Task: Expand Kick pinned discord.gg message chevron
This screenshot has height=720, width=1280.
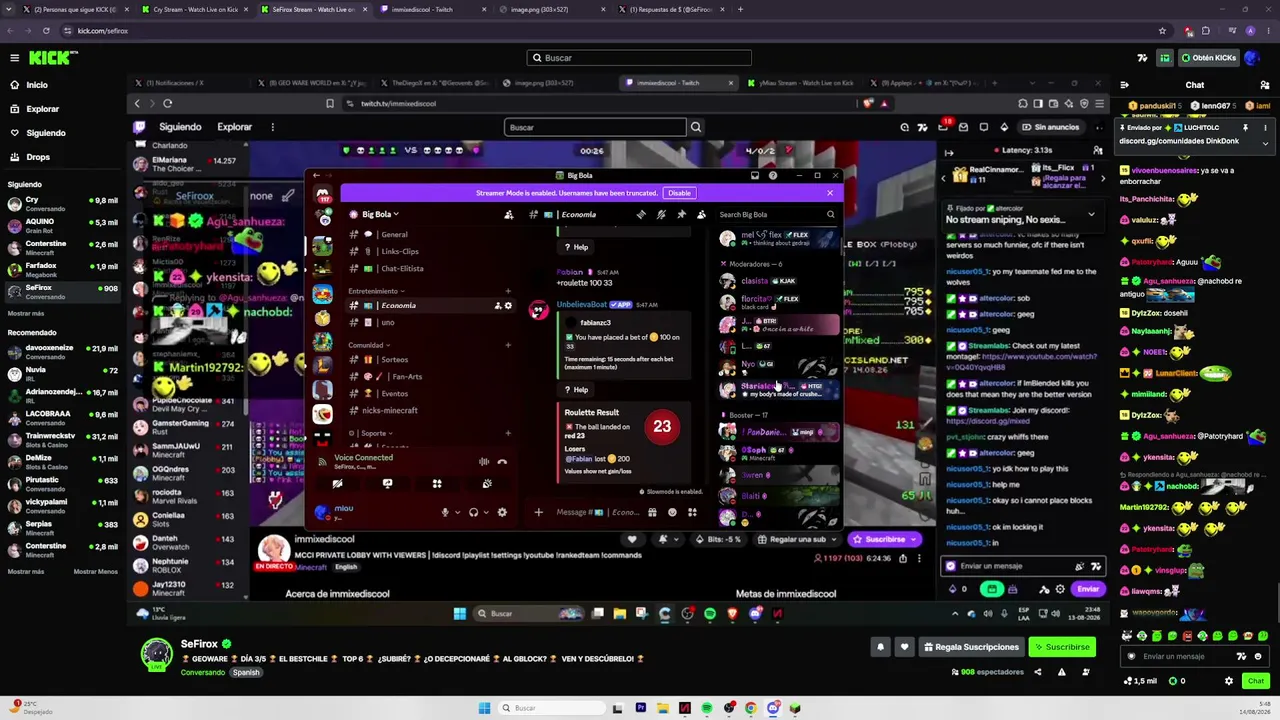Action: click(x=1265, y=143)
